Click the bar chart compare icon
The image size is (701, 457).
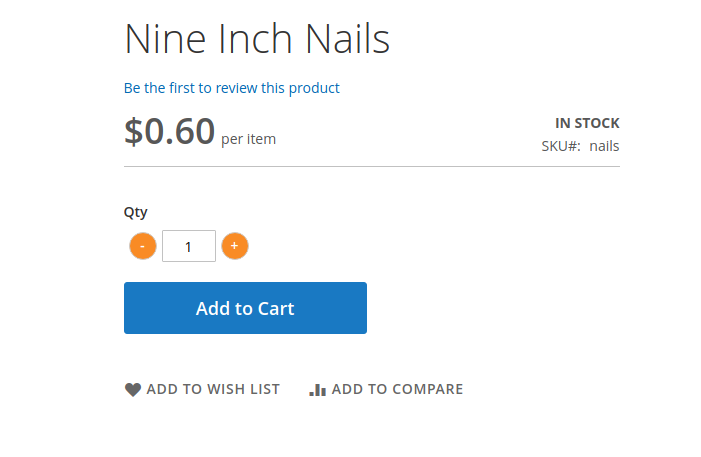click(317, 389)
